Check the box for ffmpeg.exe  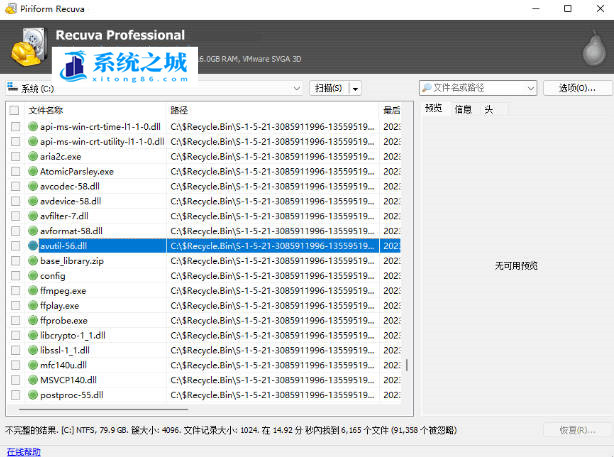coord(15,290)
